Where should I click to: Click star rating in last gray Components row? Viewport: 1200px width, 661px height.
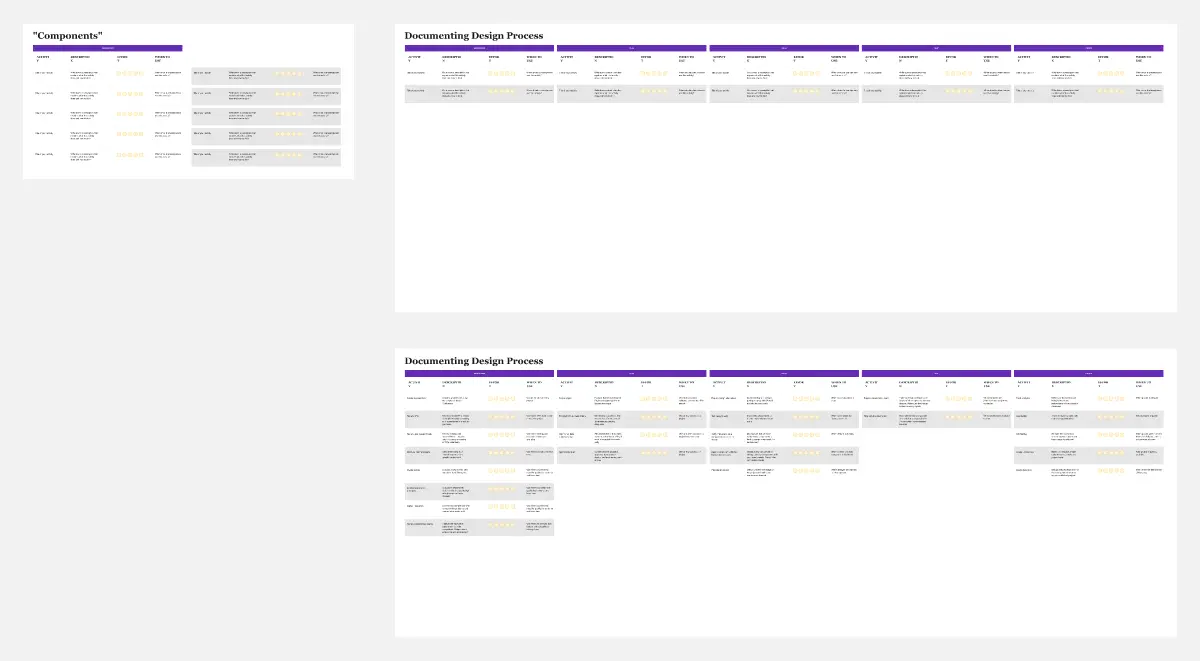289,156
